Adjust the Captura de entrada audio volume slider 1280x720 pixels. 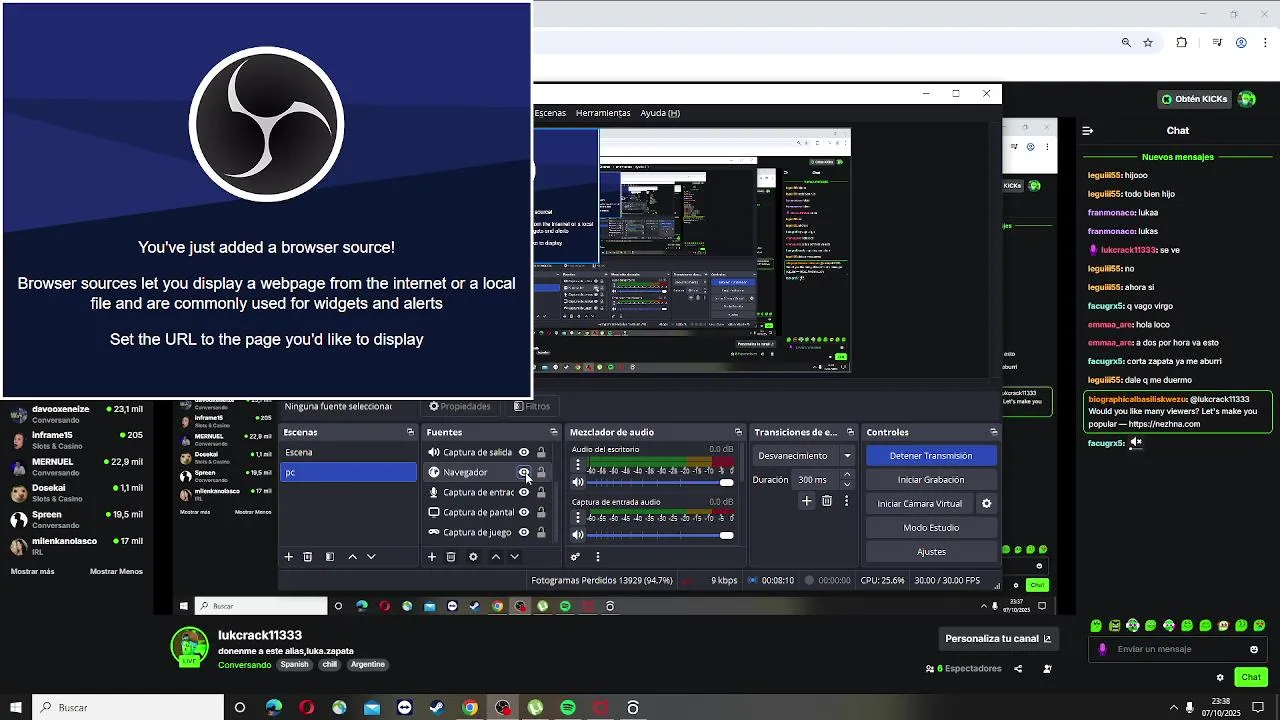point(659,535)
